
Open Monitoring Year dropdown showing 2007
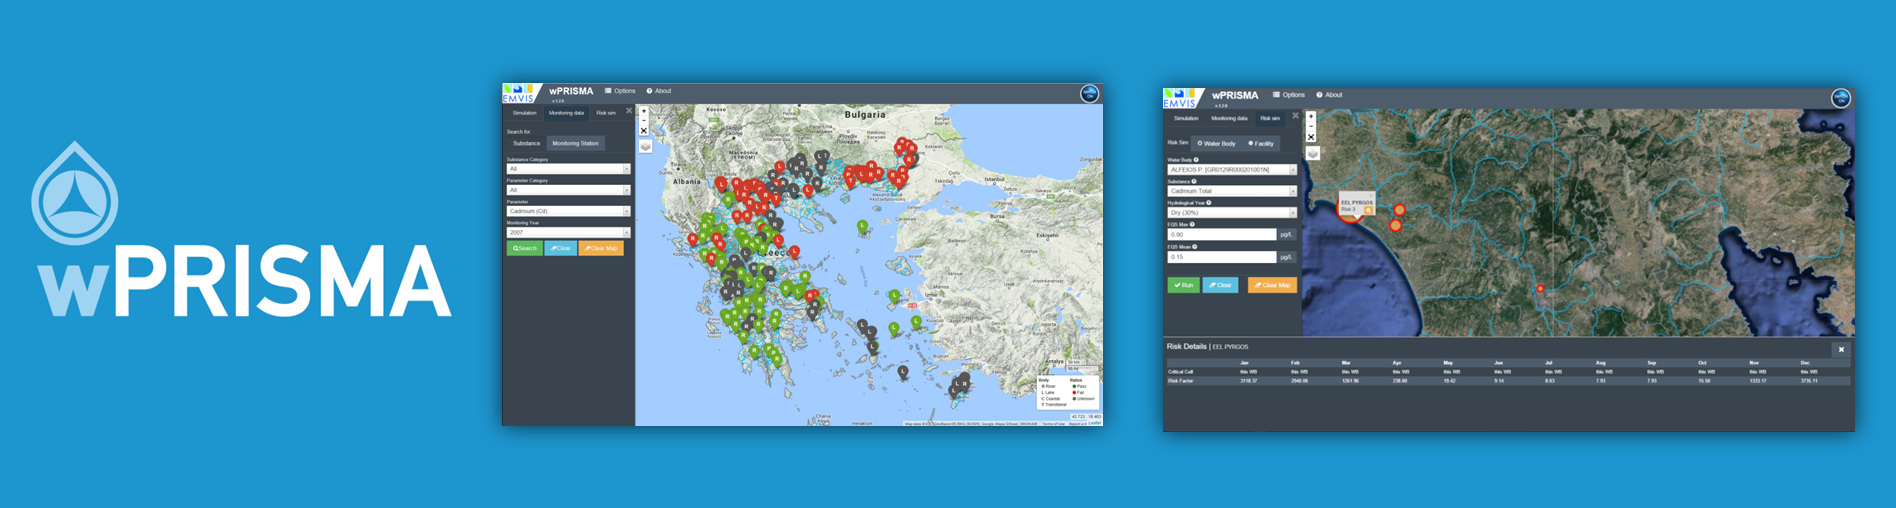tap(568, 232)
